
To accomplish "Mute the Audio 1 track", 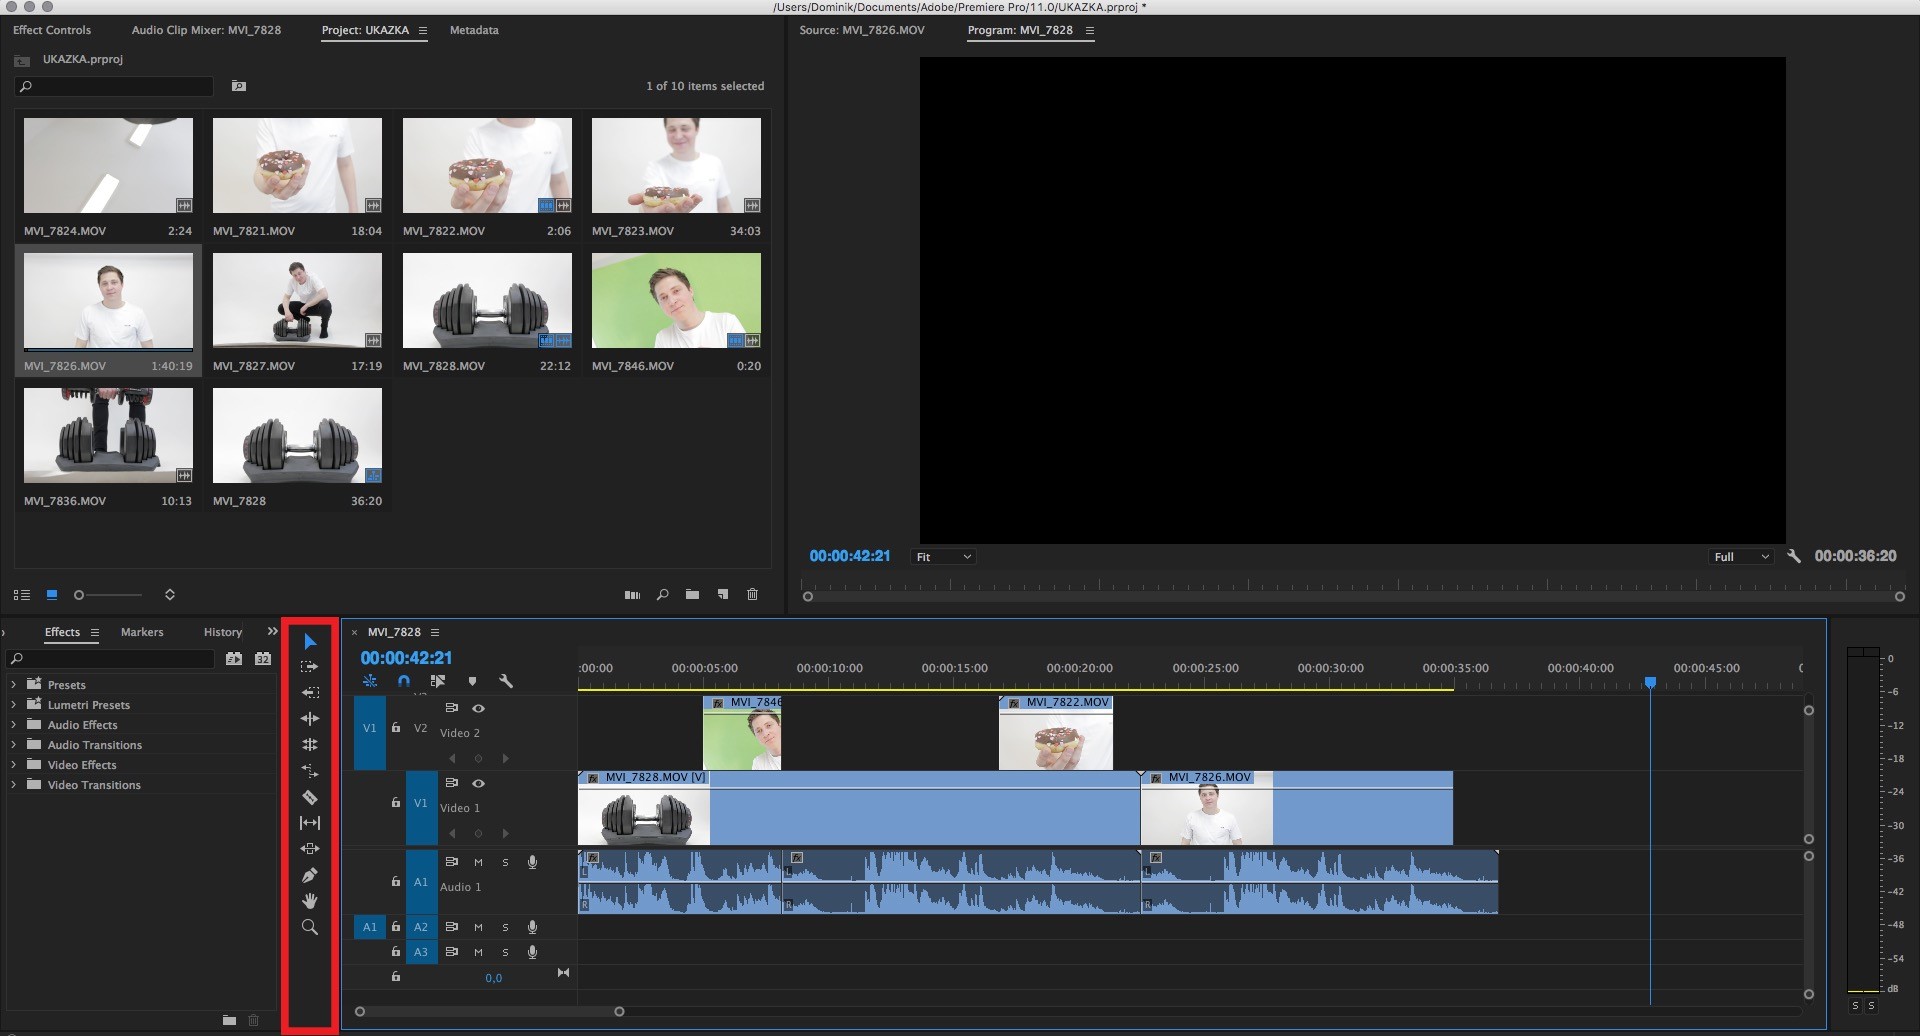I will click(478, 862).
